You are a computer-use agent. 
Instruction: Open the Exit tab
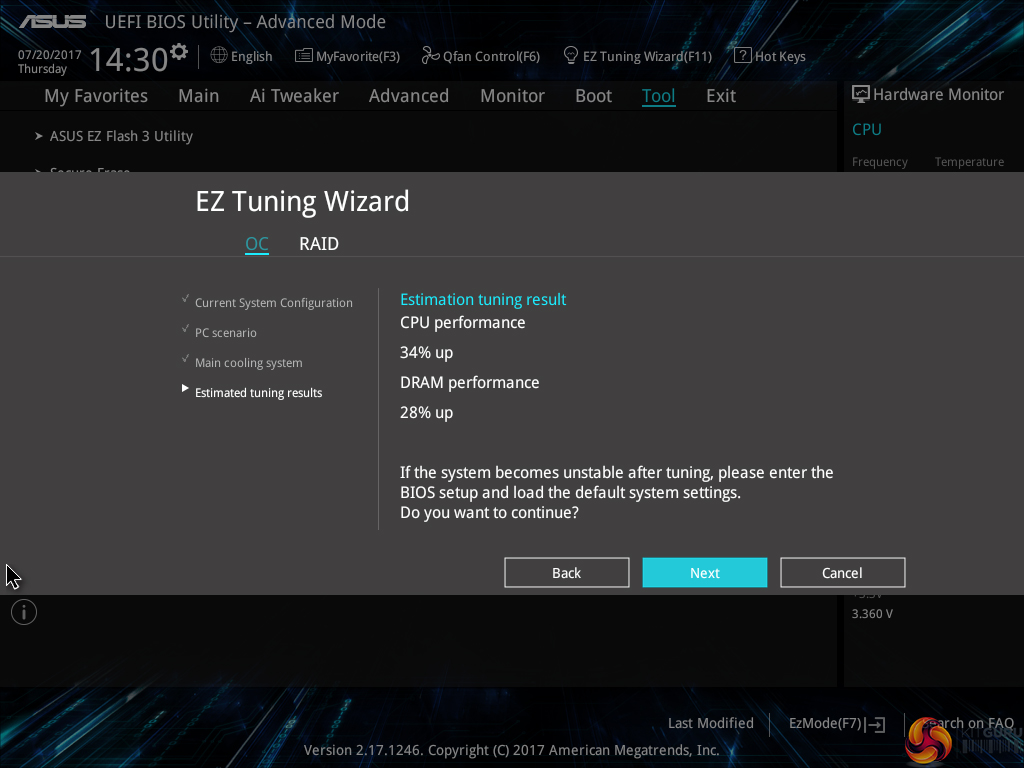pyautogui.click(x=721, y=96)
